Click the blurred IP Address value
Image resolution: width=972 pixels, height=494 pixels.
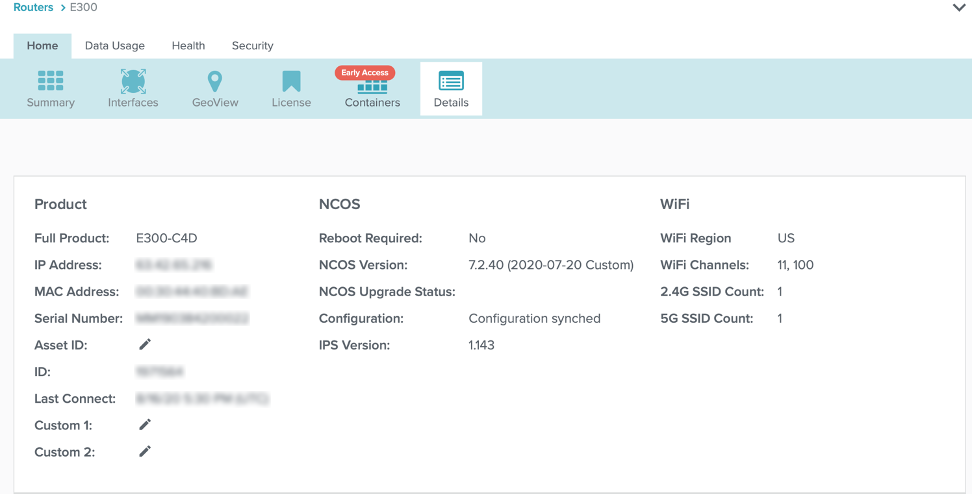coord(174,265)
